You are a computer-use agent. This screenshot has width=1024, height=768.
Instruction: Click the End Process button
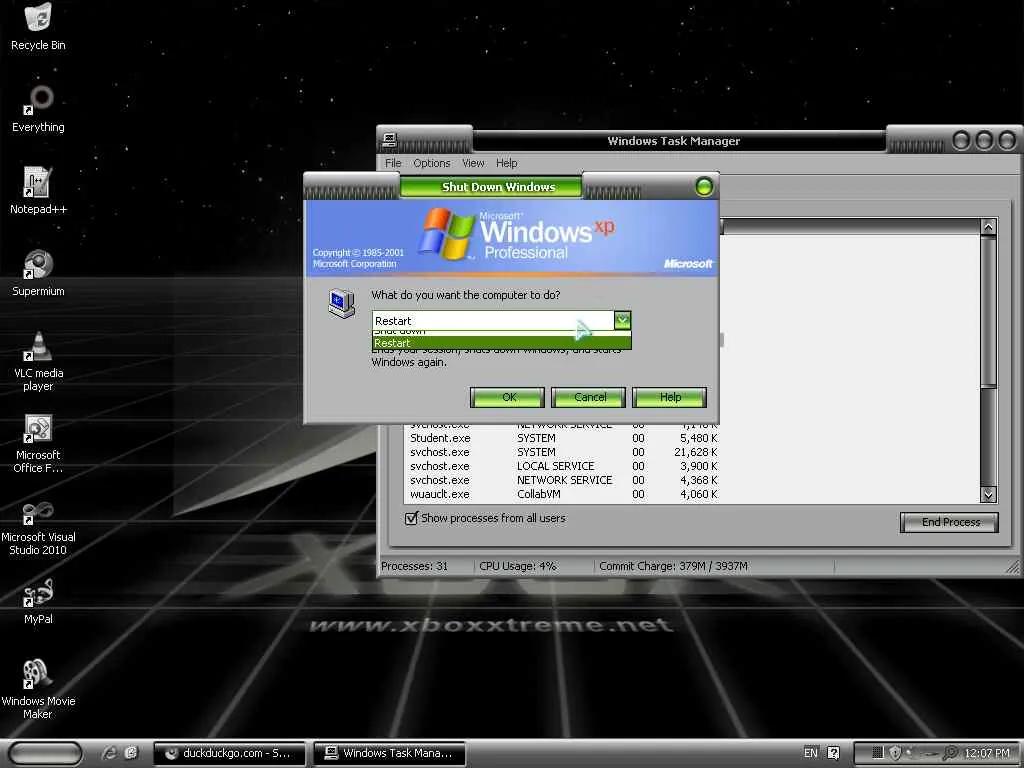[x=950, y=522]
